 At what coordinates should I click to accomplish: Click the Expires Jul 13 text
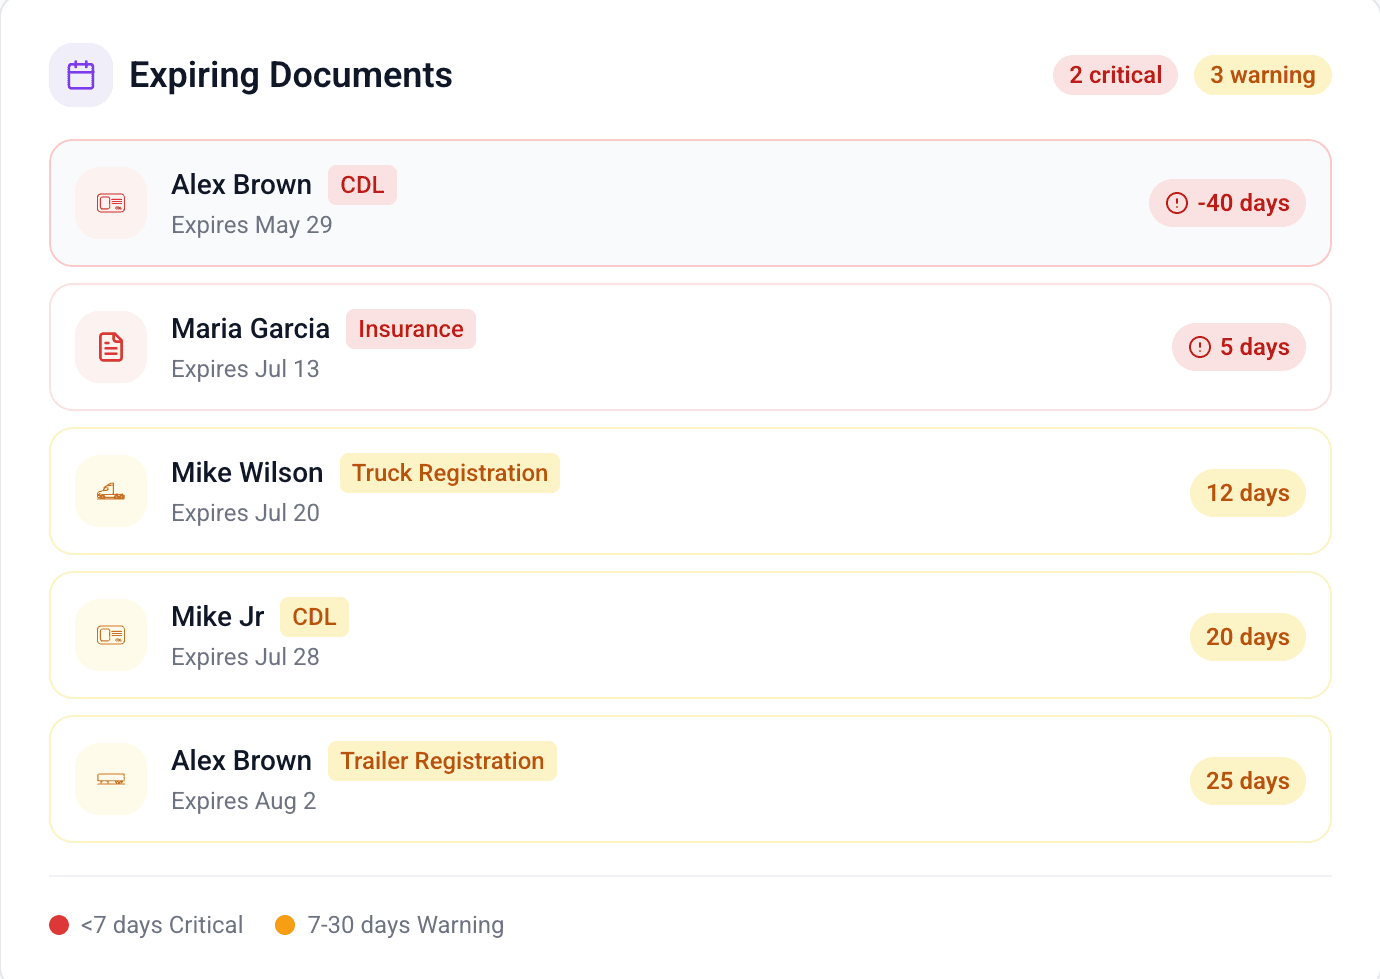coord(245,369)
